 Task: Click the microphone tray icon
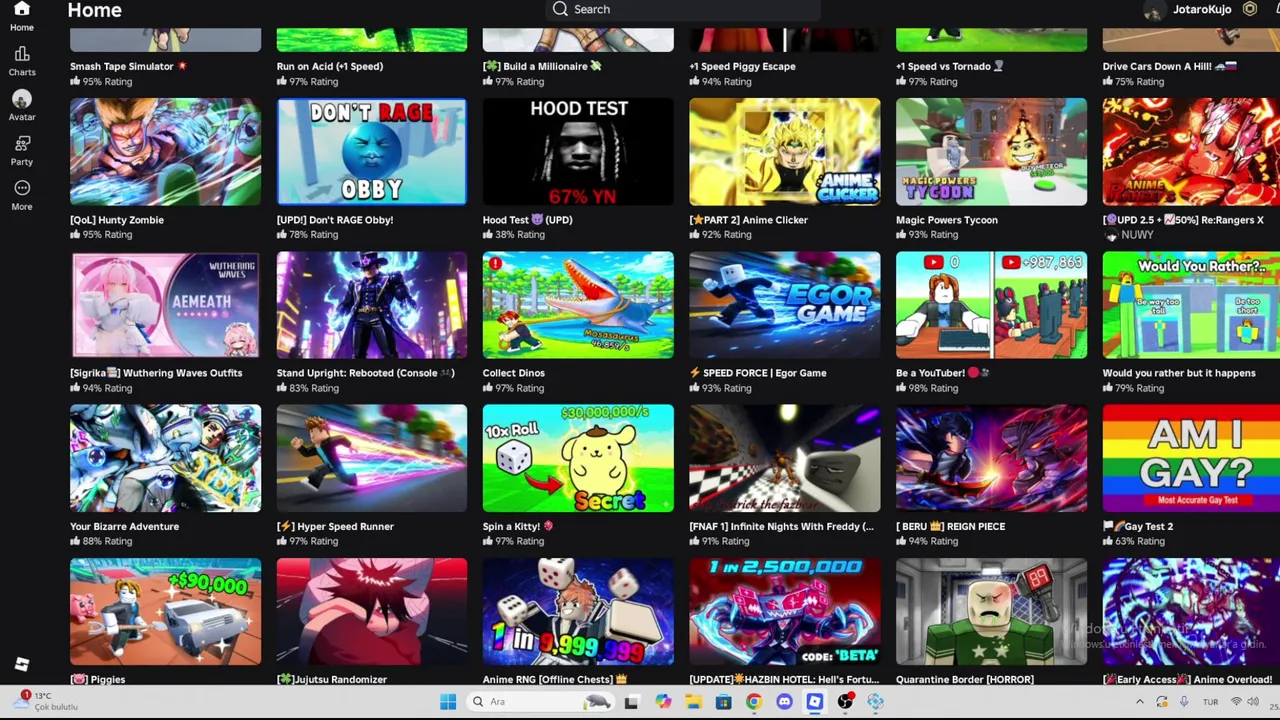coord(1184,702)
